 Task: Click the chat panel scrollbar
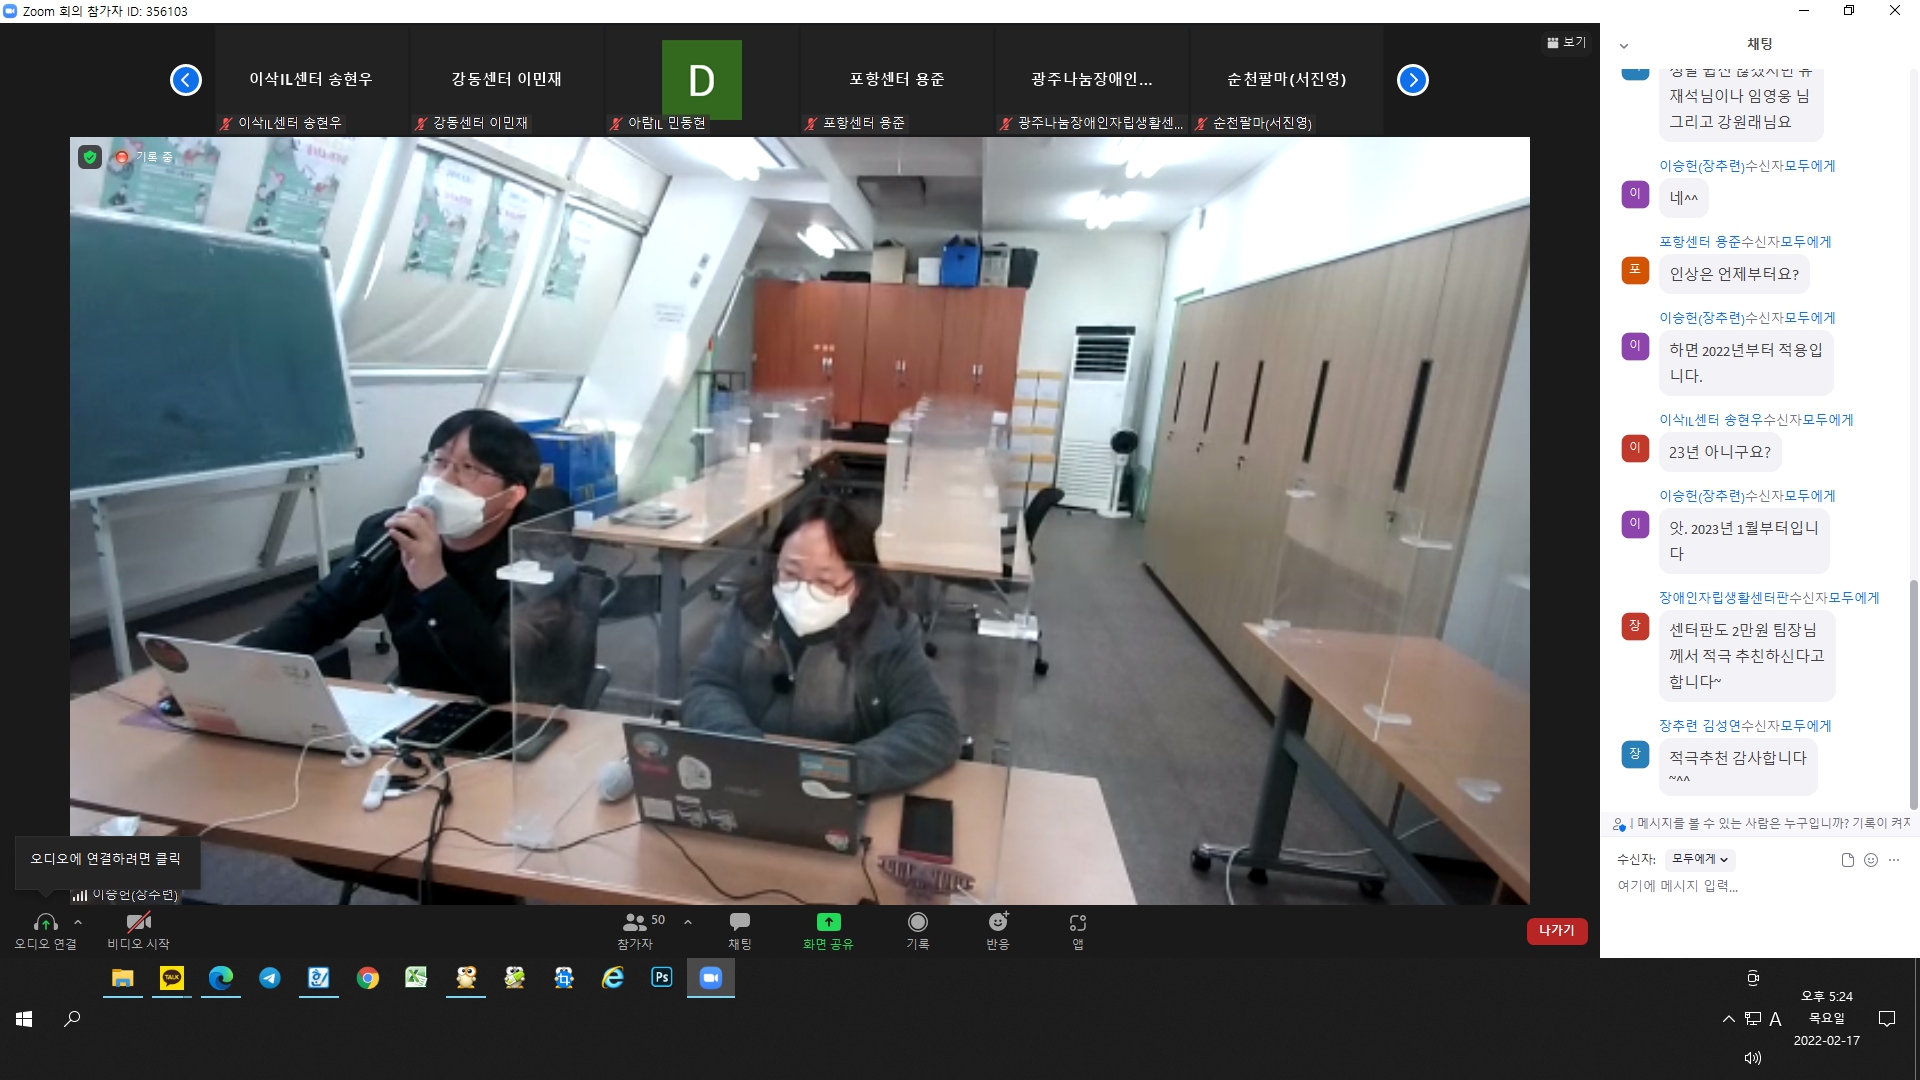pos(1914,695)
